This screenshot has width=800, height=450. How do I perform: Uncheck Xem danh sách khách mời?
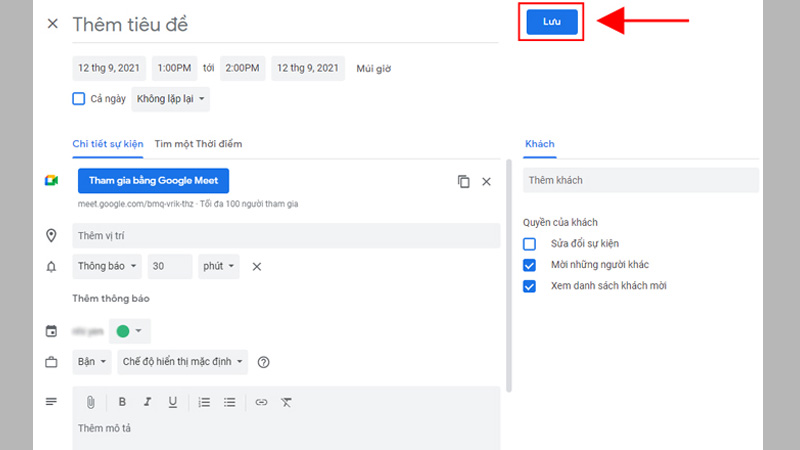tap(530, 286)
